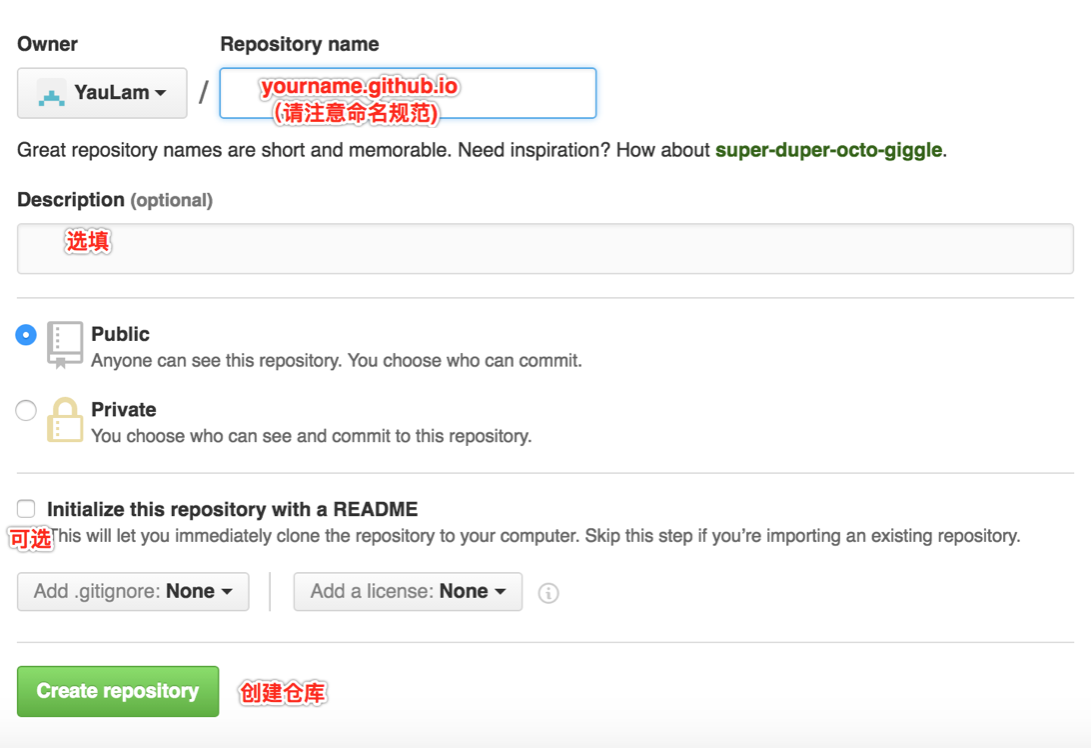Focus the Repository name input field
The height and width of the screenshot is (748, 1092).
click(408, 93)
